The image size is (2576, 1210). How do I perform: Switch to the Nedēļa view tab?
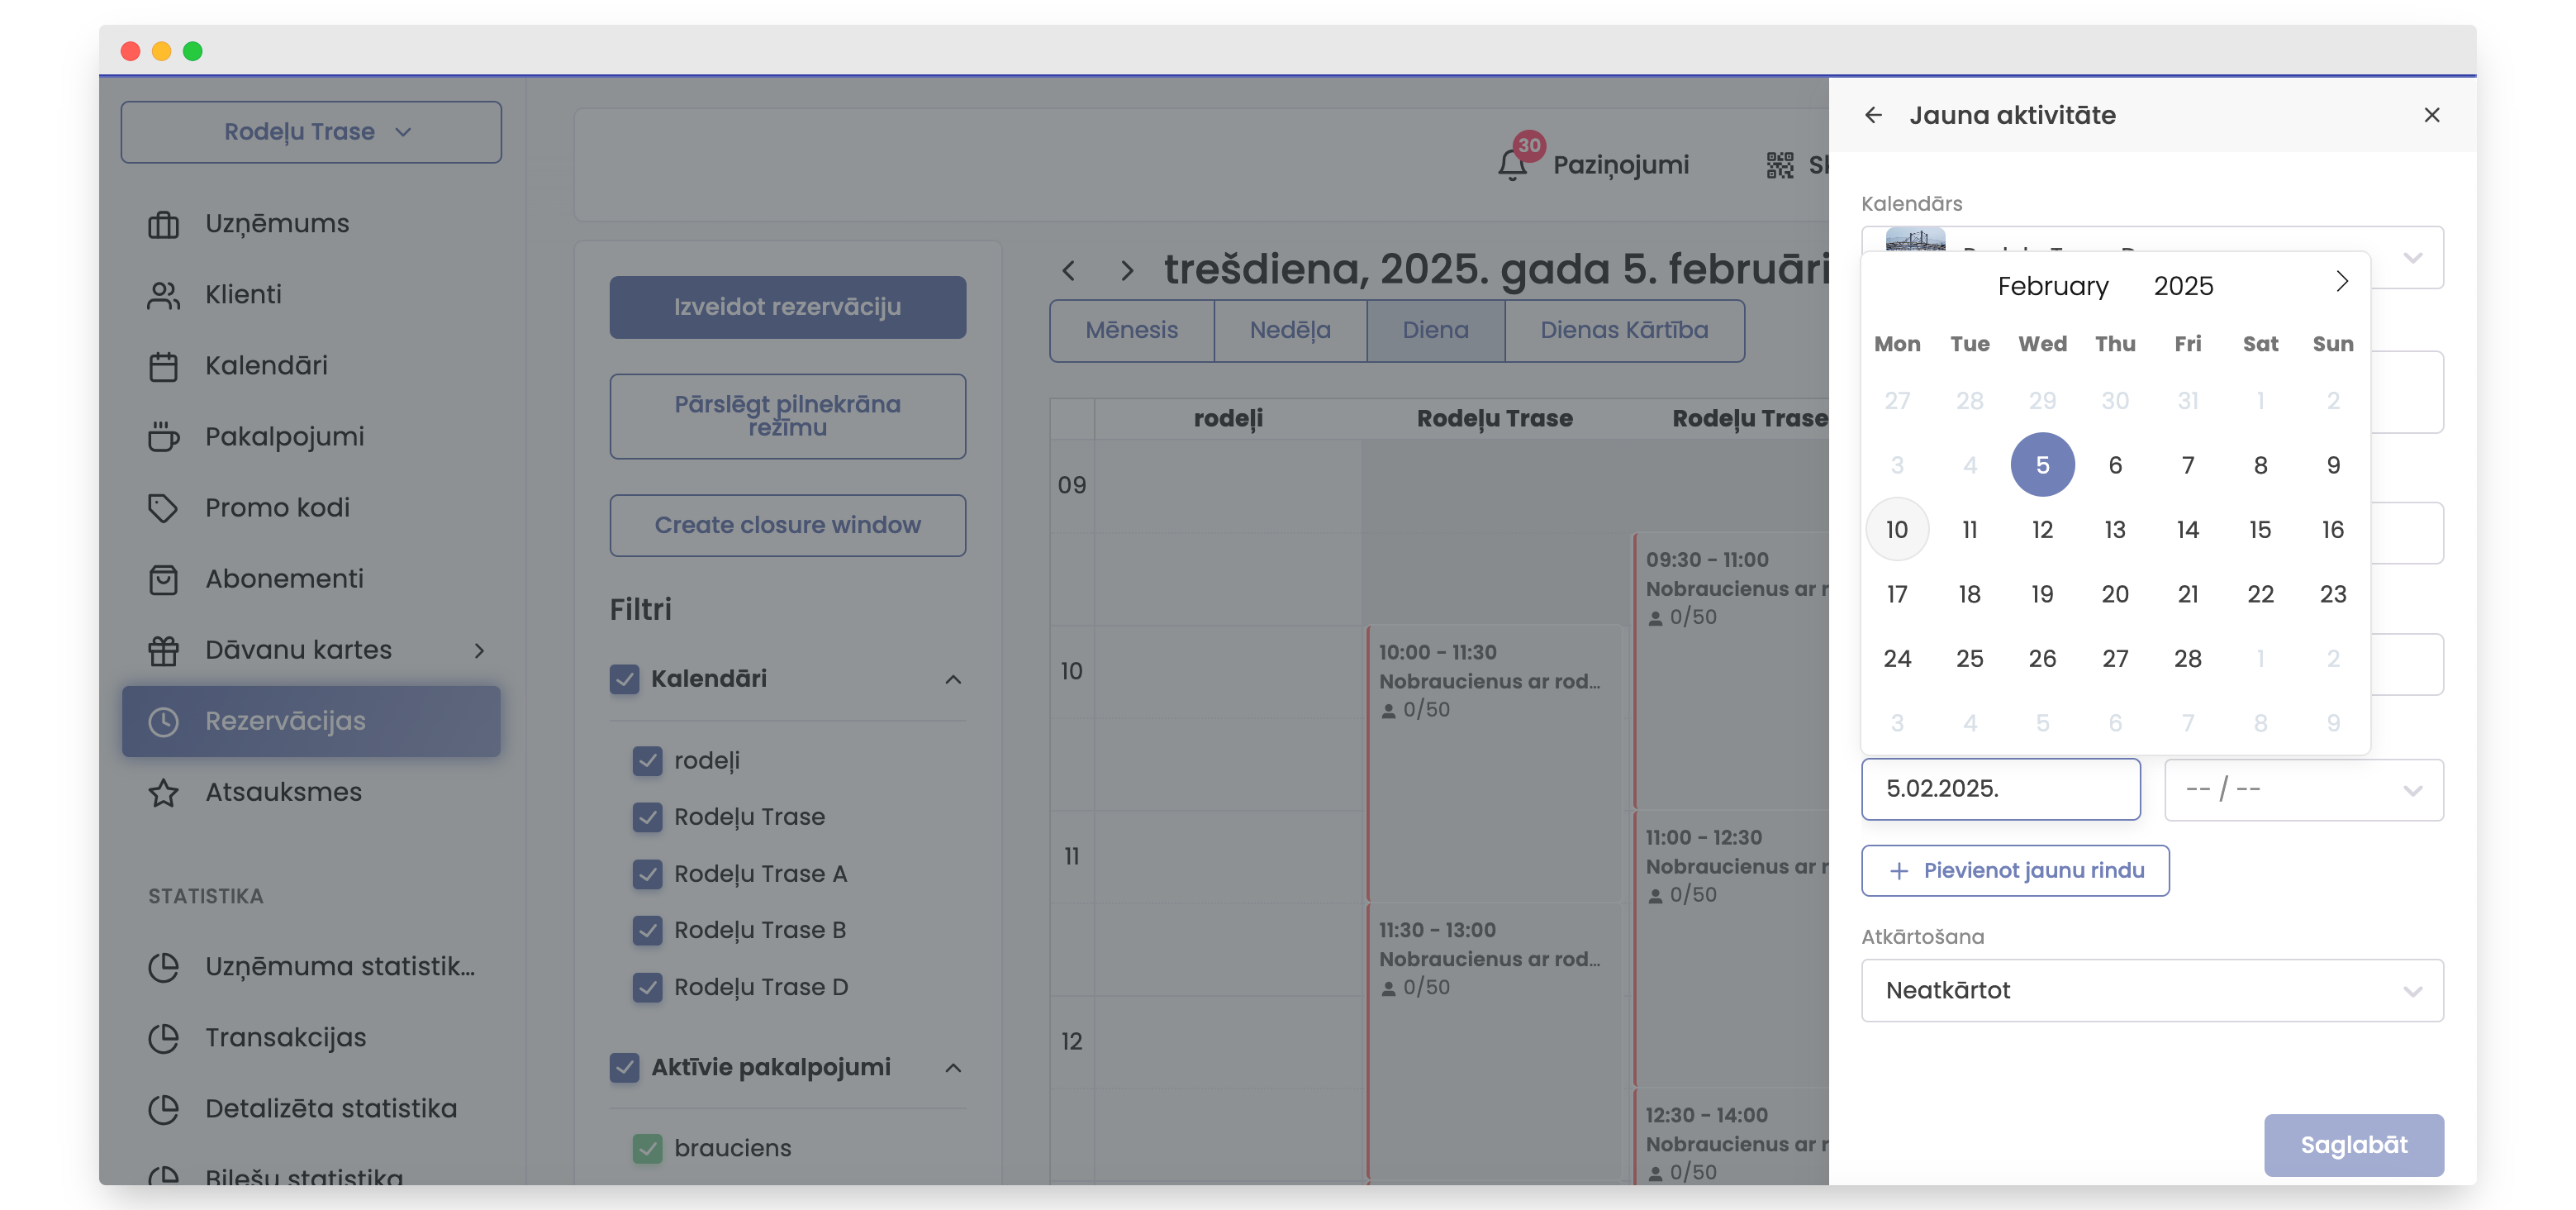(1289, 331)
